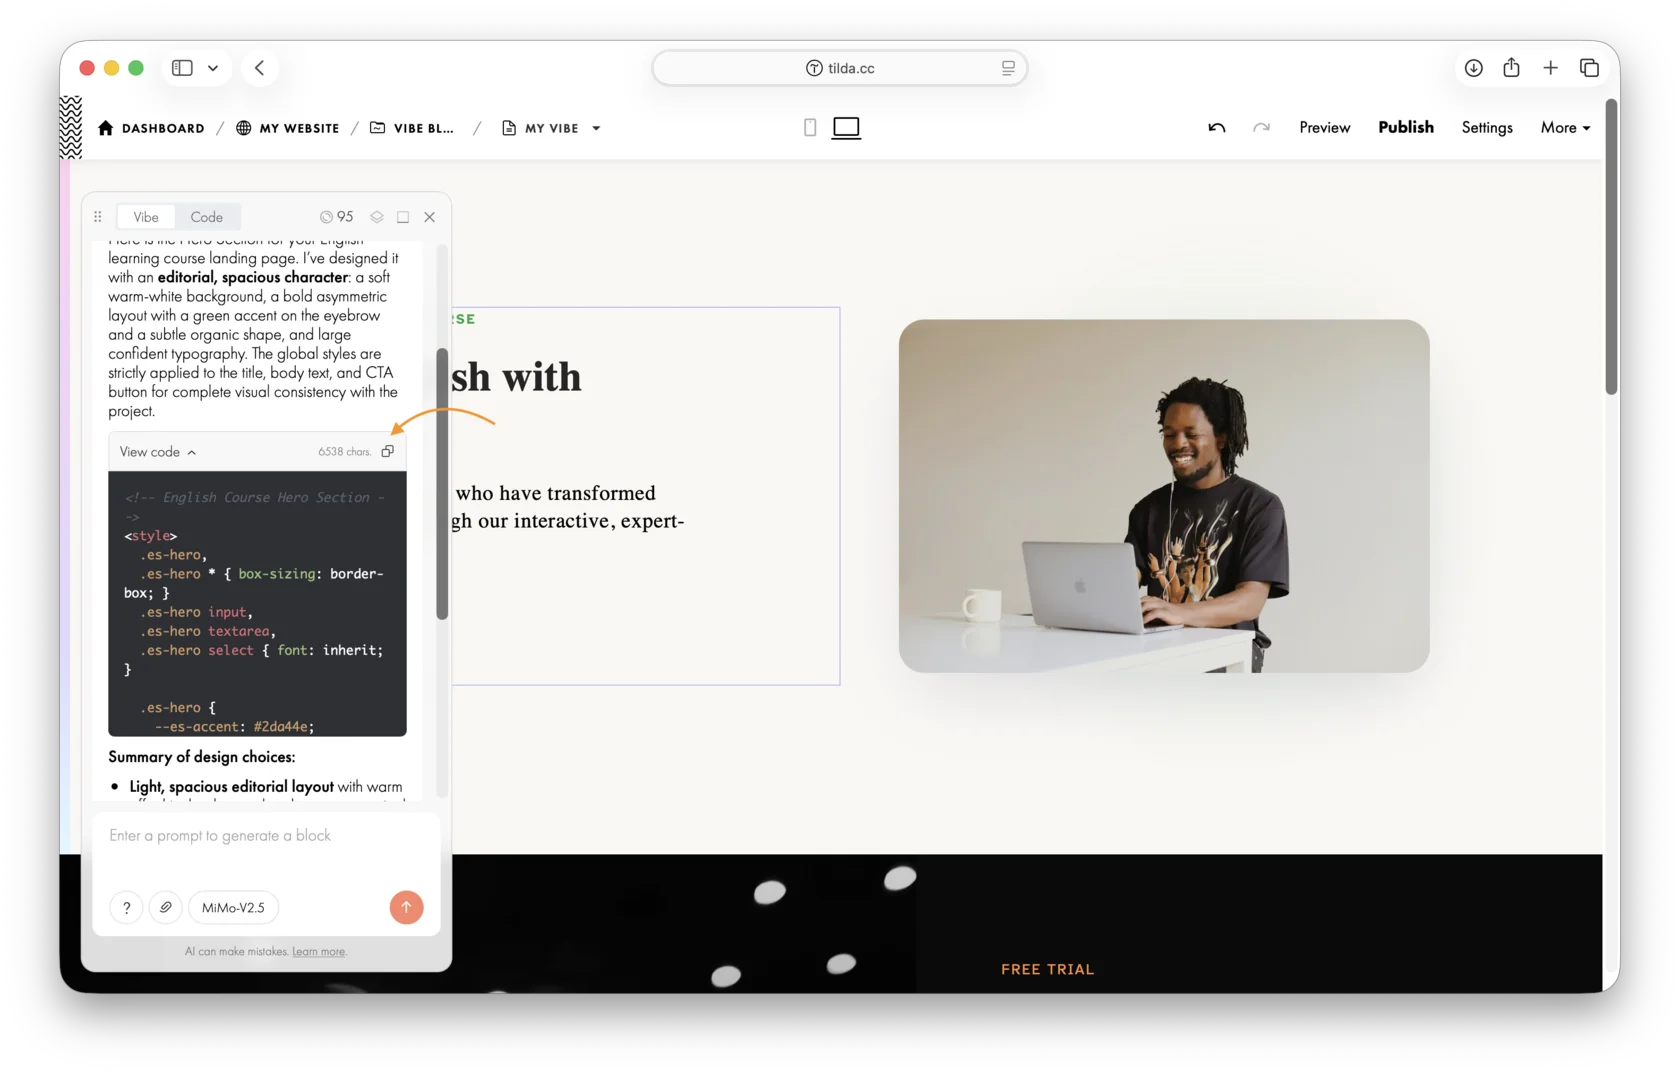
Task: Click the redo arrow icon
Action: point(1261,127)
